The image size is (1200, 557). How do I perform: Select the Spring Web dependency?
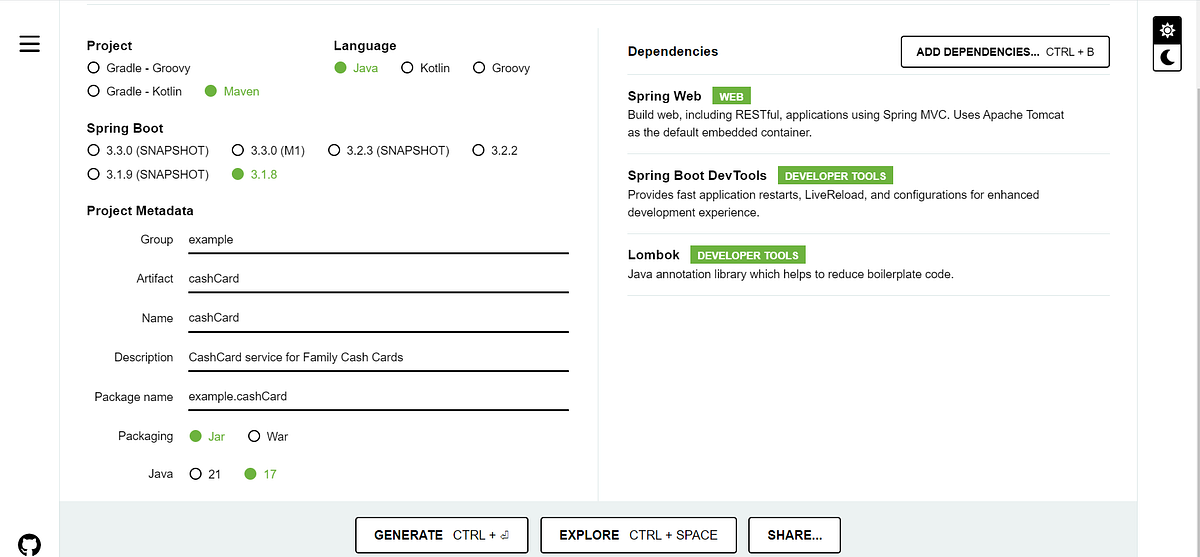[x=869, y=114]
